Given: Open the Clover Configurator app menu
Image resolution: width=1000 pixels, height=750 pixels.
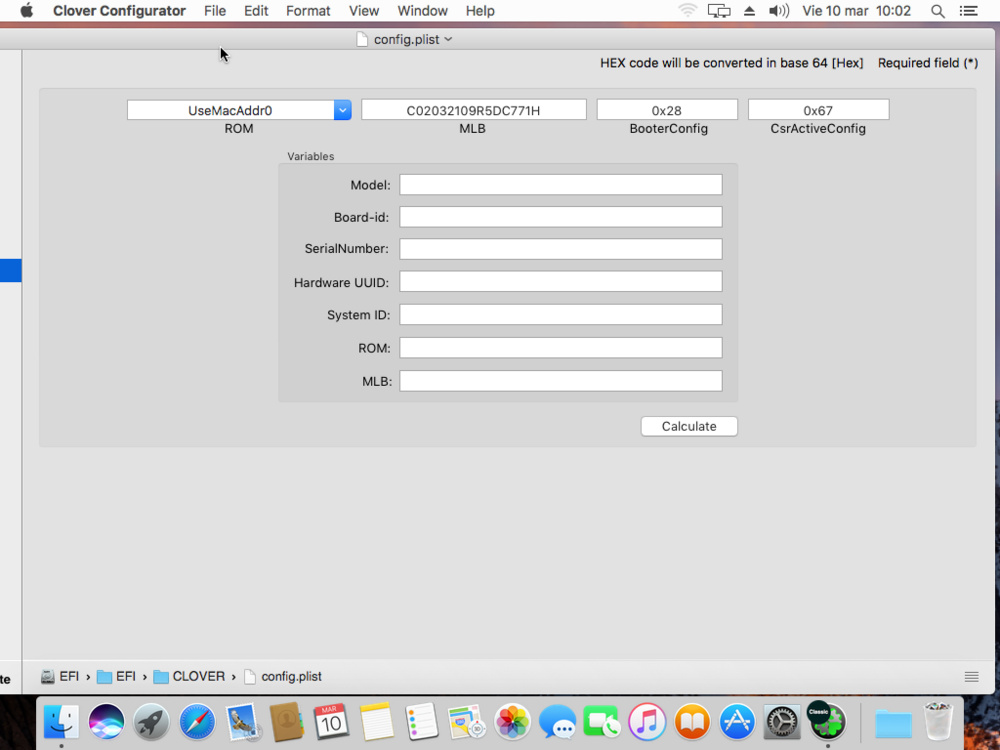Looking at the screenshot, I should [x=119, y=11].
